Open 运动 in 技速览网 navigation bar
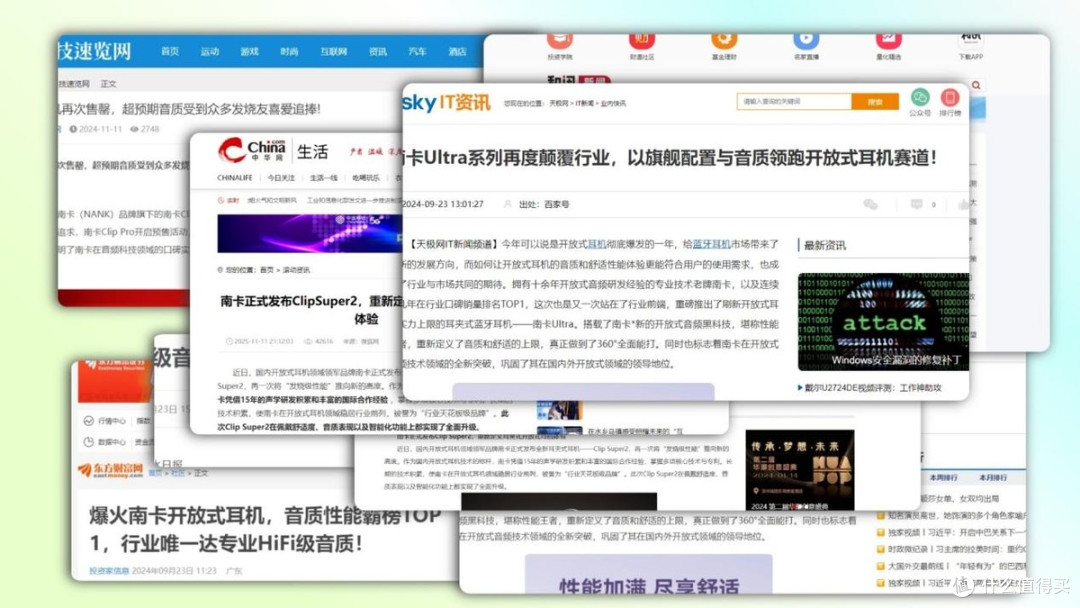The image size is (1080, 608). click(209, 52)
